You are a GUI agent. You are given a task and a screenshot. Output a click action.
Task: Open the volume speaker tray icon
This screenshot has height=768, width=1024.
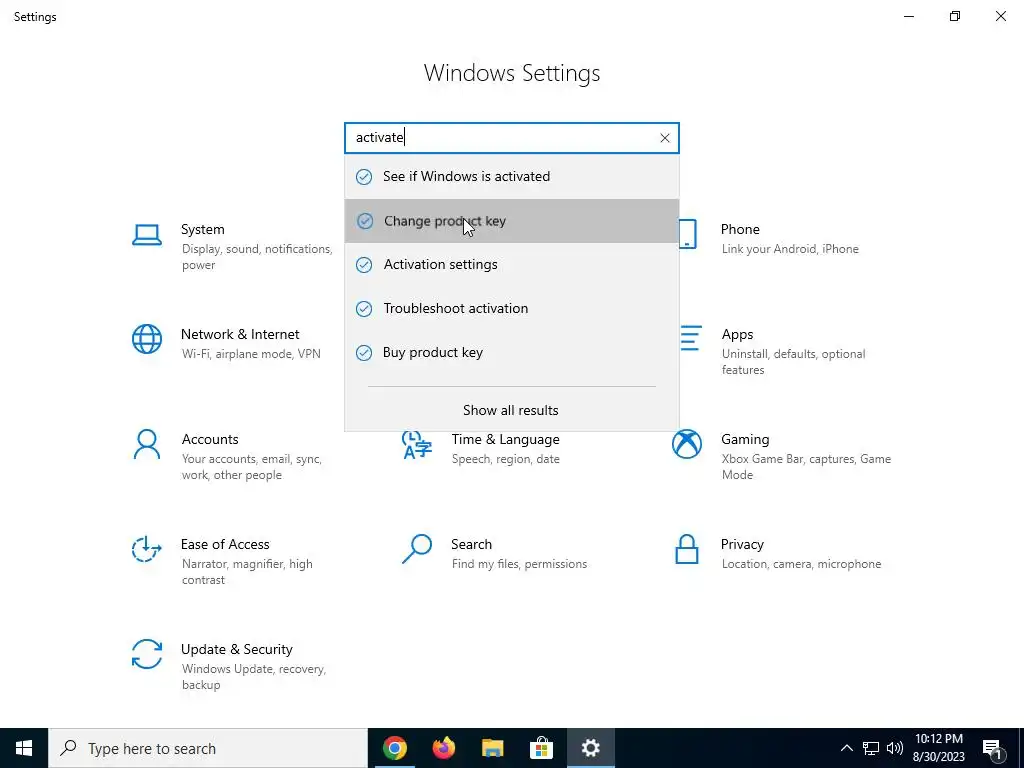(x=895, y=748)
